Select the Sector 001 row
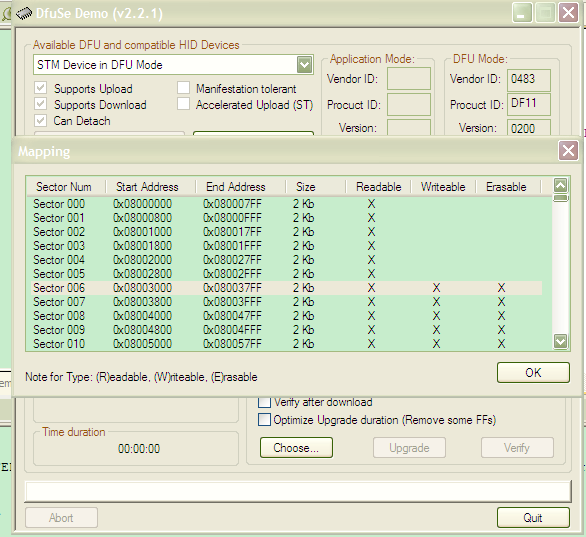Image resolution: width=586 pixels, height=537 pixels. (287, 218)
